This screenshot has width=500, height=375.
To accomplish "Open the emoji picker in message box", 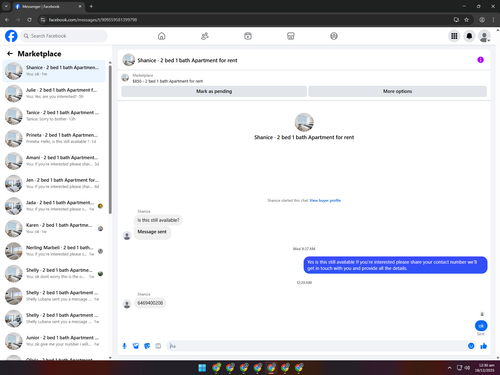I will [471, 346].
